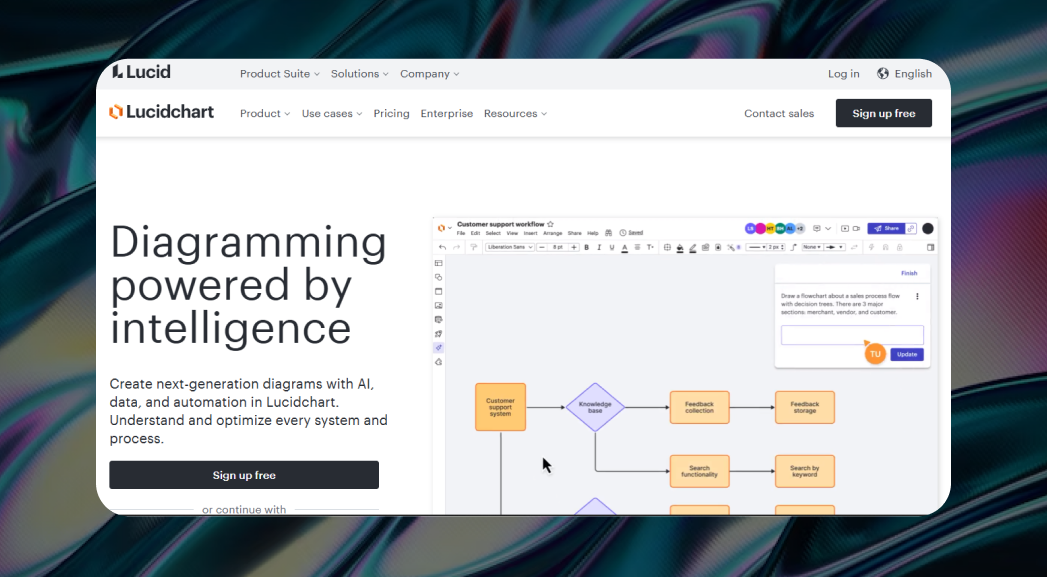Click the Saved clock status icon

(623, 233)
